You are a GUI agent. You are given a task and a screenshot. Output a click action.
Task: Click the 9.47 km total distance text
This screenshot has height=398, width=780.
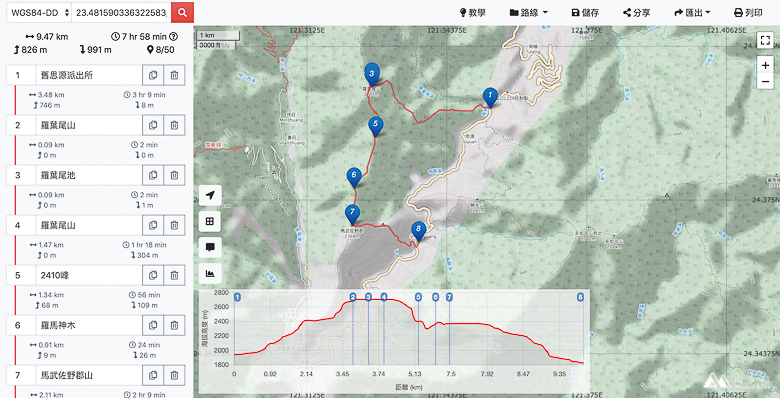click(52, 37)
